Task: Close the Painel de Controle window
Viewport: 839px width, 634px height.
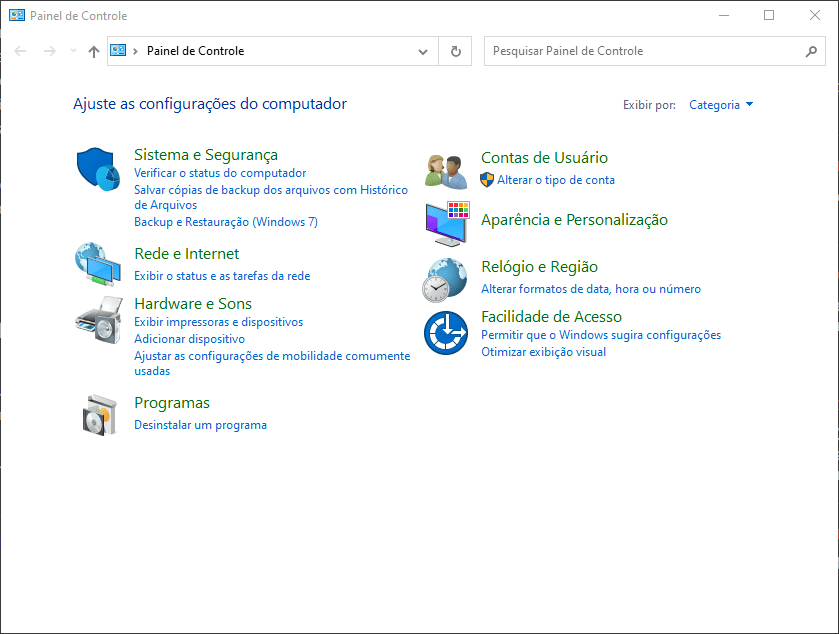Action: pyautogui.click(x=814, y=16)
